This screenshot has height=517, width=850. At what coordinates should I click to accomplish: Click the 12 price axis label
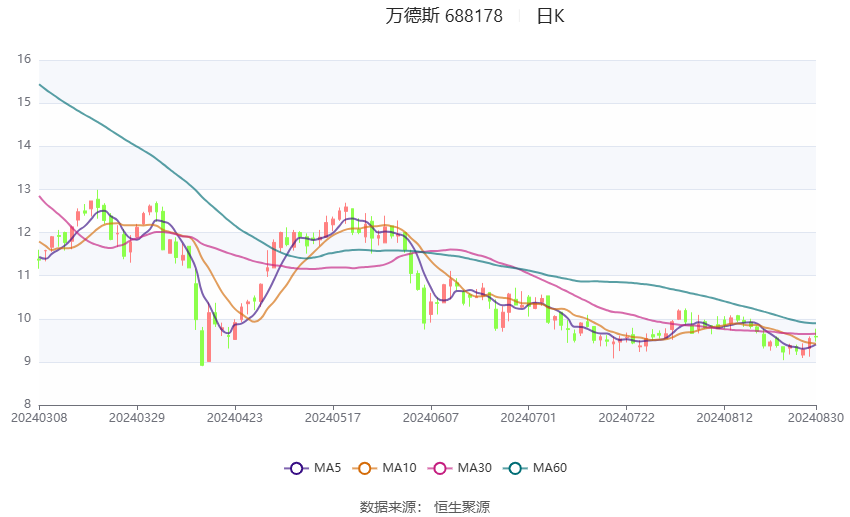[24, 232]
